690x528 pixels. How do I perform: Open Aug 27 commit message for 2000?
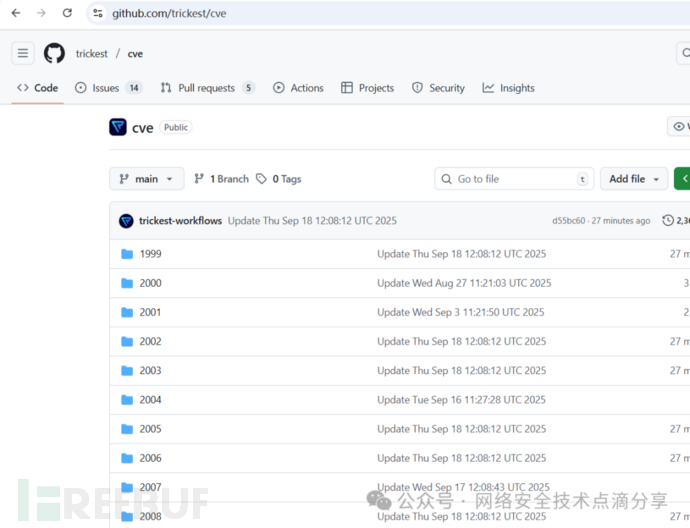464,283
